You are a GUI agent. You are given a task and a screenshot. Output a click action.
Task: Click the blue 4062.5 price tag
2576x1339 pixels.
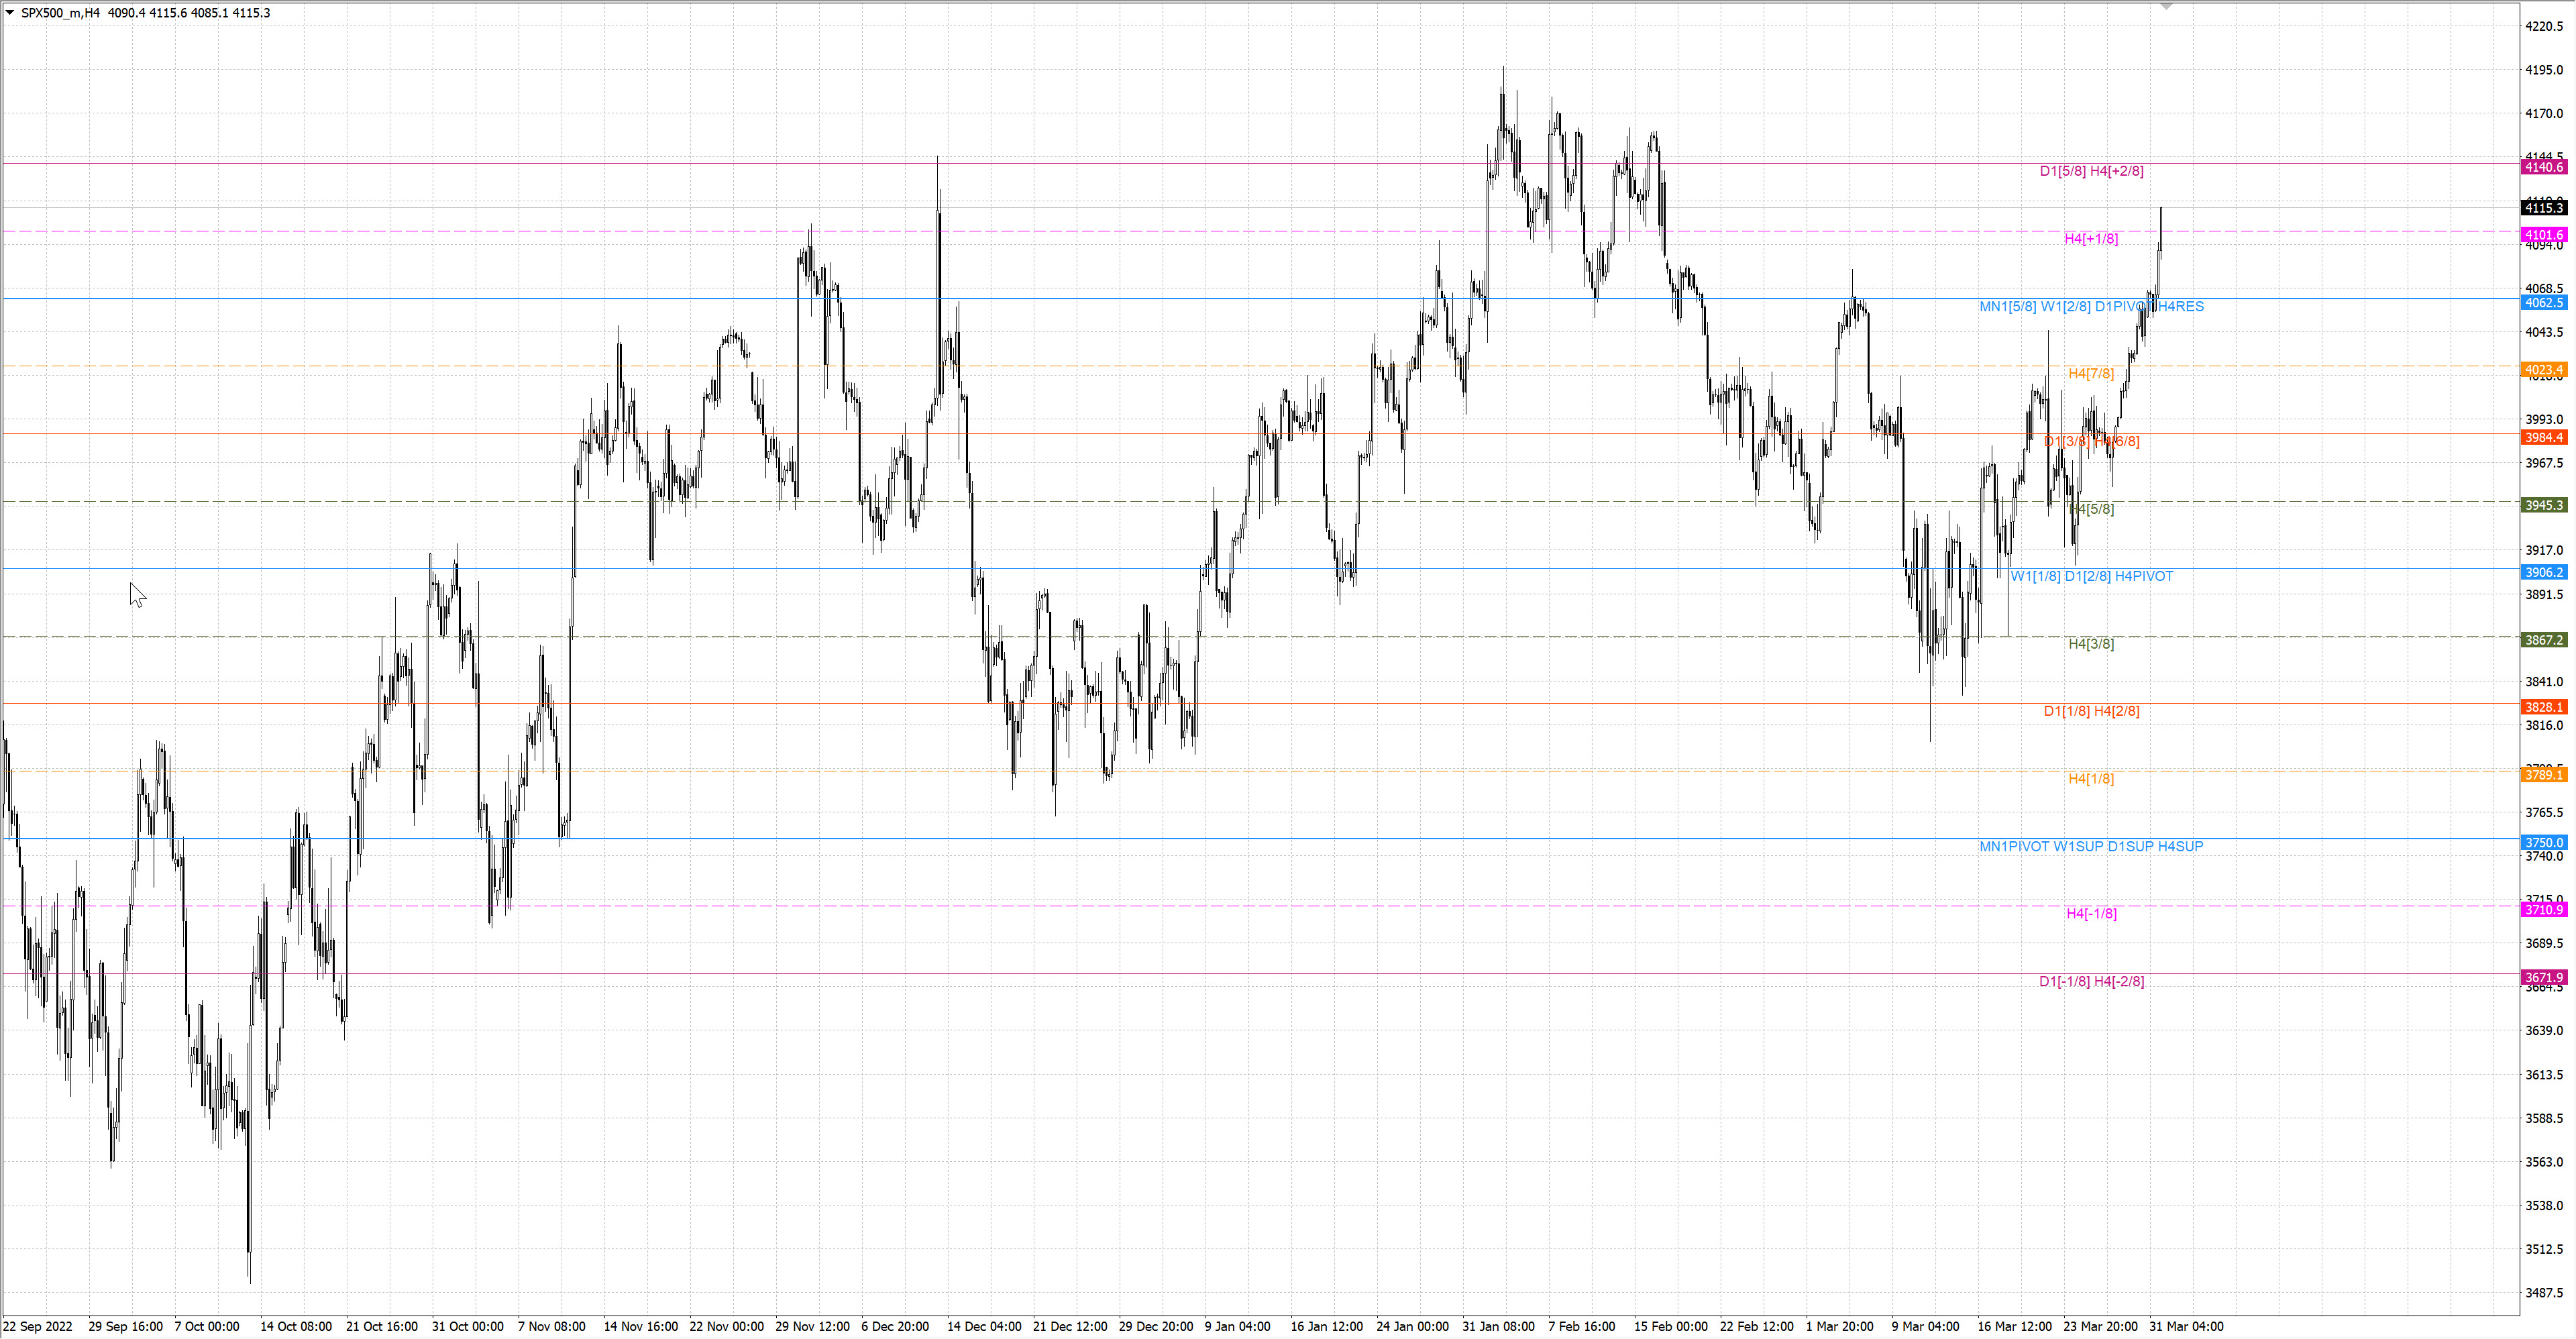(x=2543, y=303)
